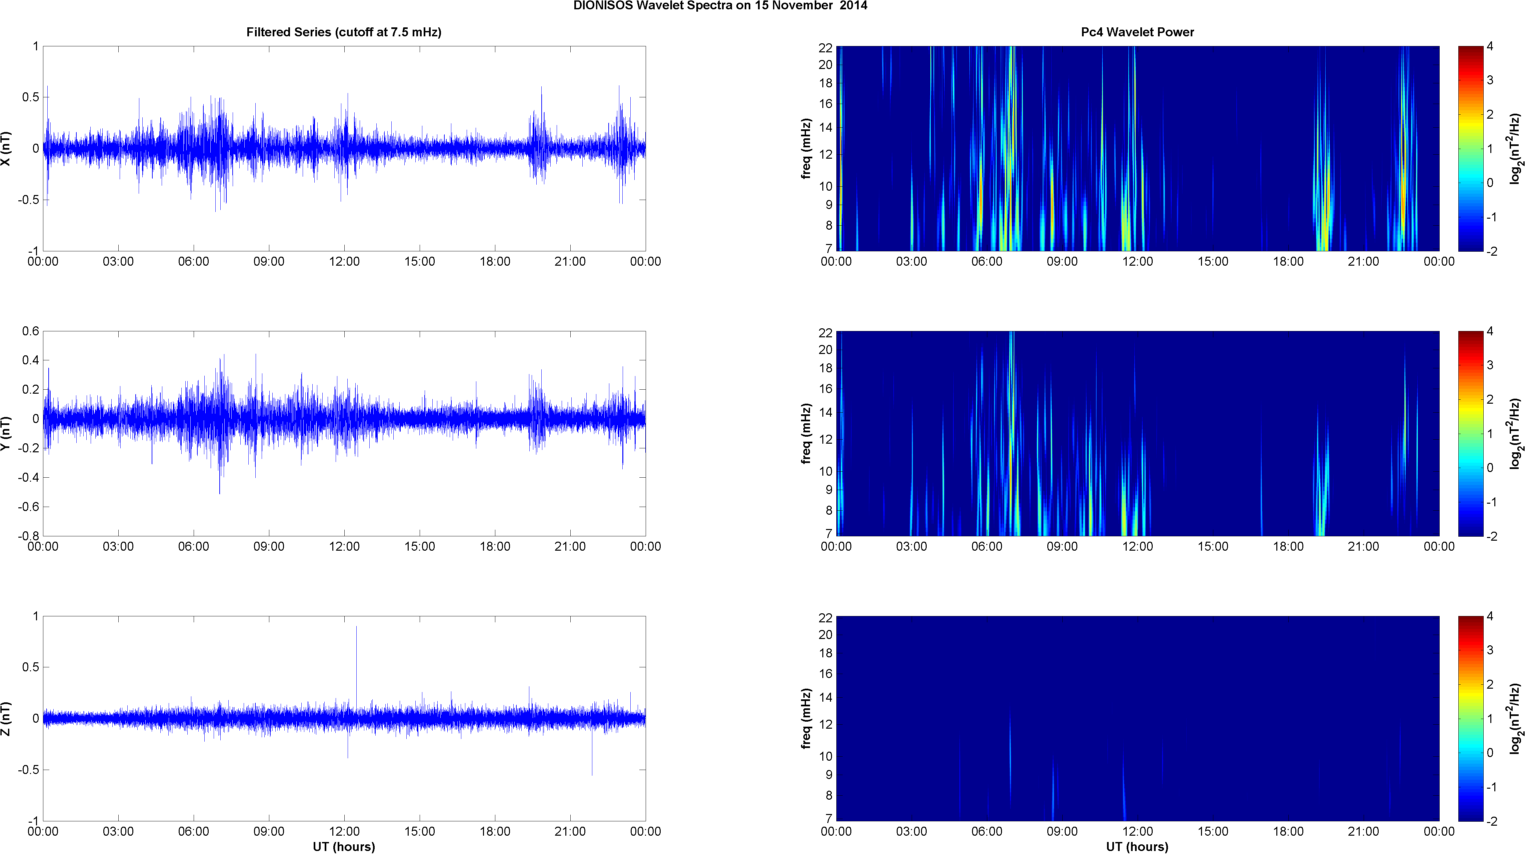The image size is (1525, 854).
Task: Click the colorbar beside the bottom spectrogram
Action: point(1470,718)
